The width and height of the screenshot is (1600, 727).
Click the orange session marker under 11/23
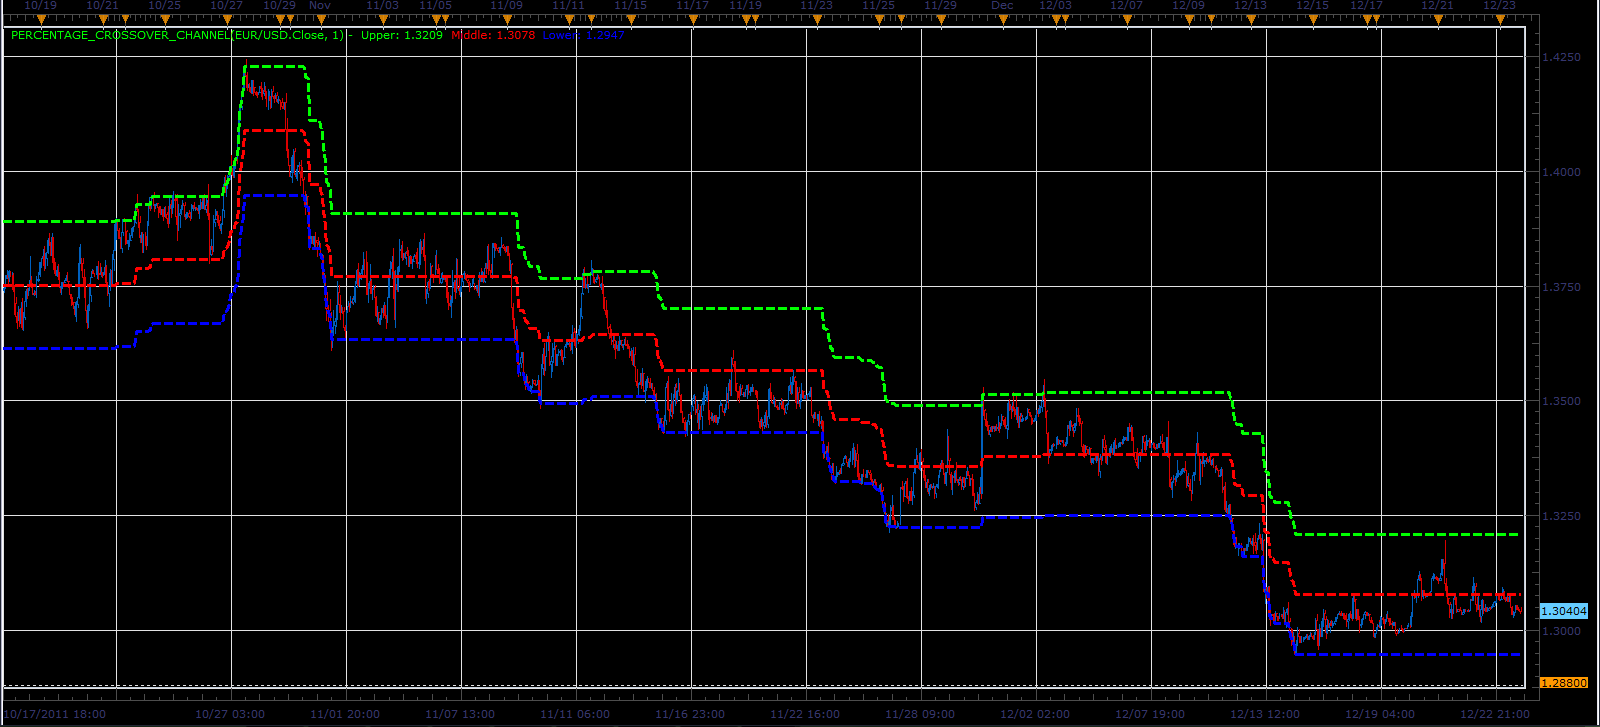click(817, 20)
